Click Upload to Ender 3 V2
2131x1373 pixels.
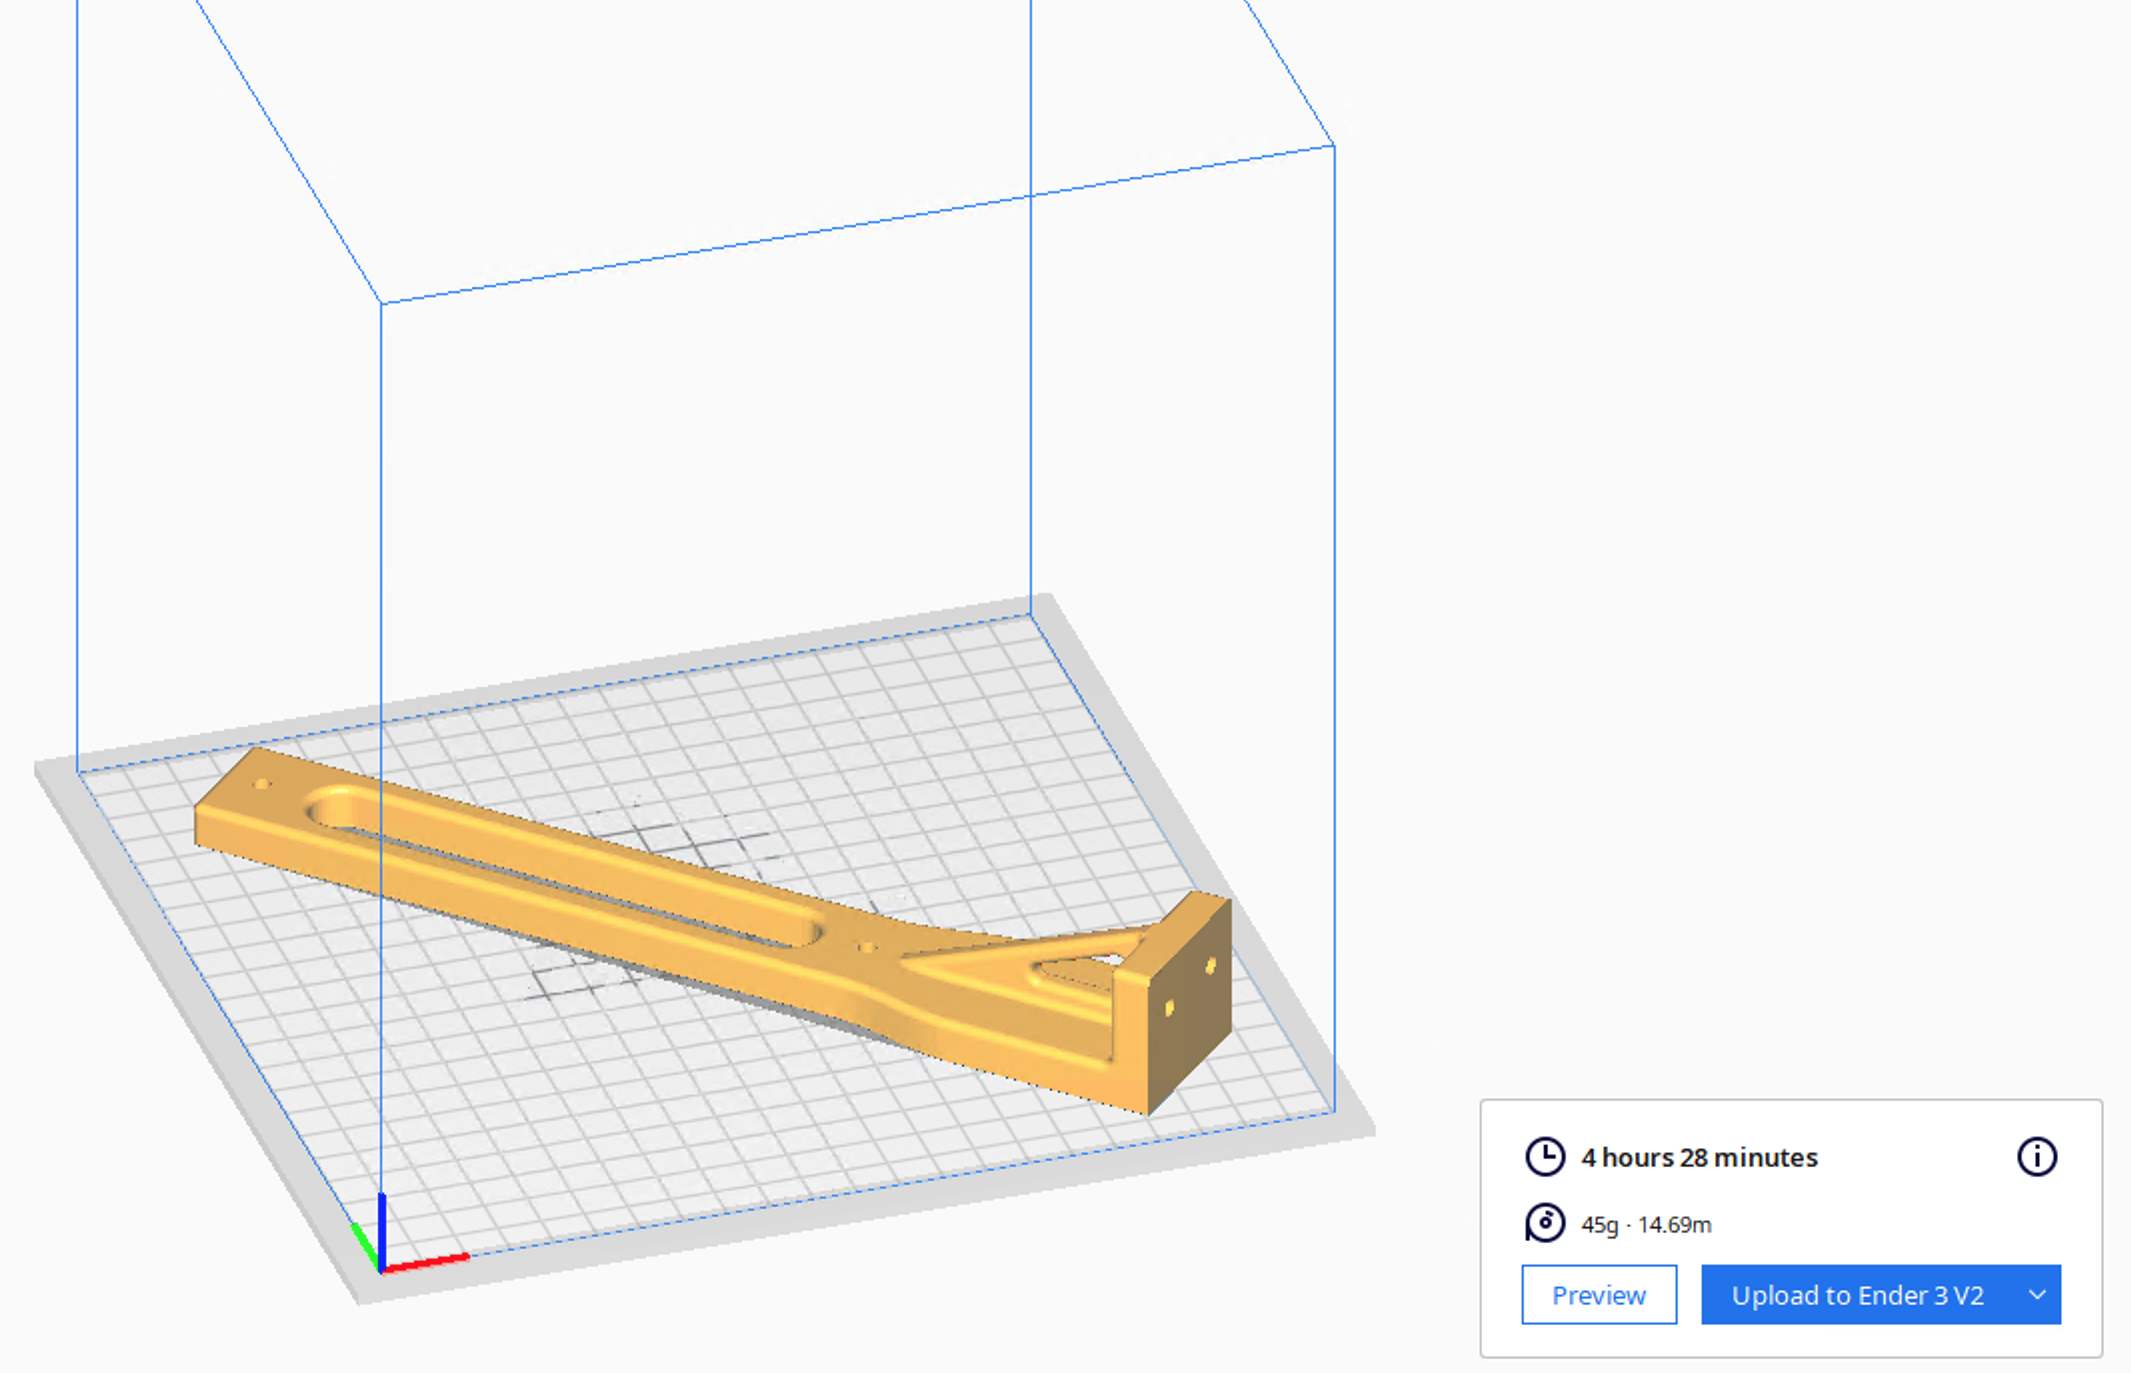pos(1857,1295)
